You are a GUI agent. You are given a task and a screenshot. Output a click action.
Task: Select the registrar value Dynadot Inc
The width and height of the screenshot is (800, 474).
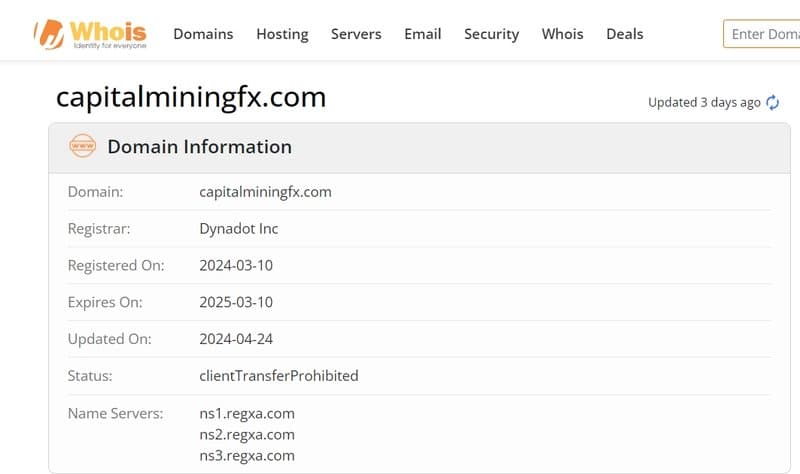239,229
